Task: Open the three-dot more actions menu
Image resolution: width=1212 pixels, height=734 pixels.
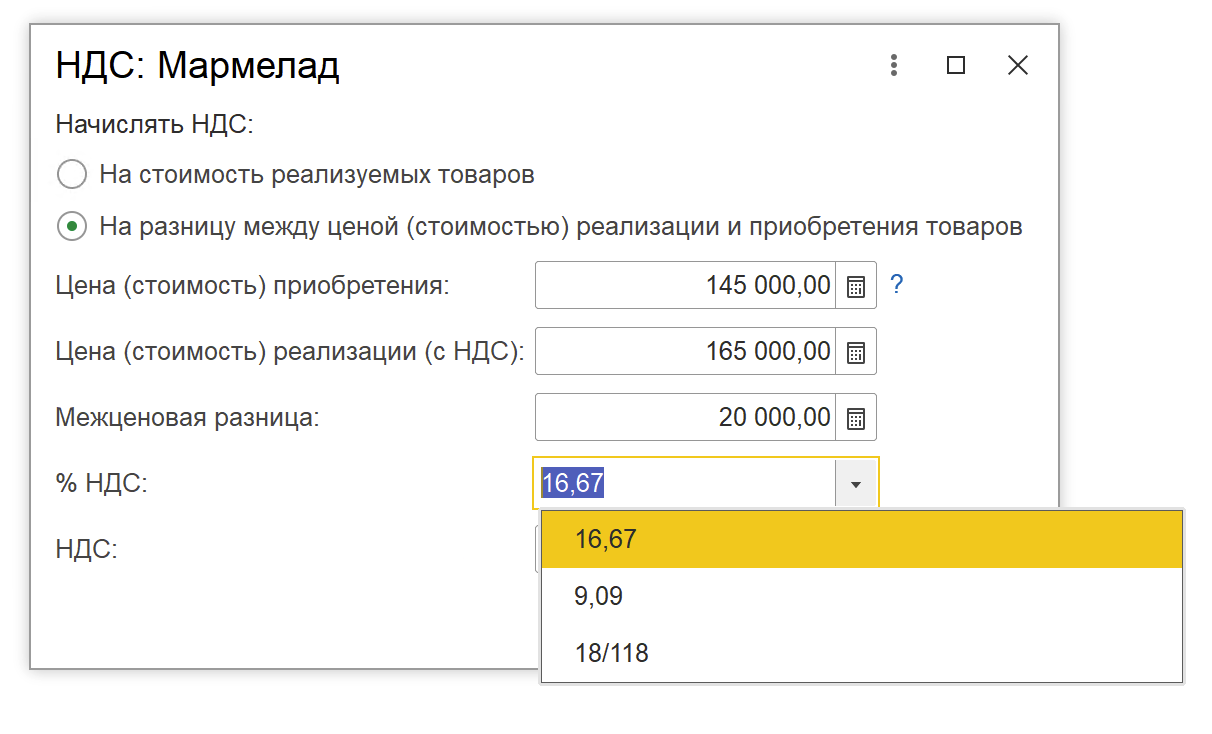Action: (x=894, y=66)
